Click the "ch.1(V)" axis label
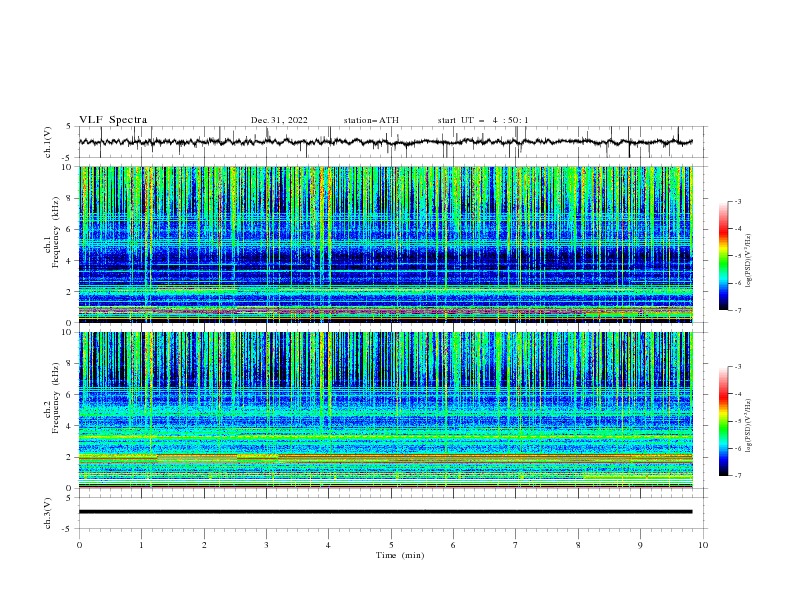The image size is (792, 612). (48, 142)
